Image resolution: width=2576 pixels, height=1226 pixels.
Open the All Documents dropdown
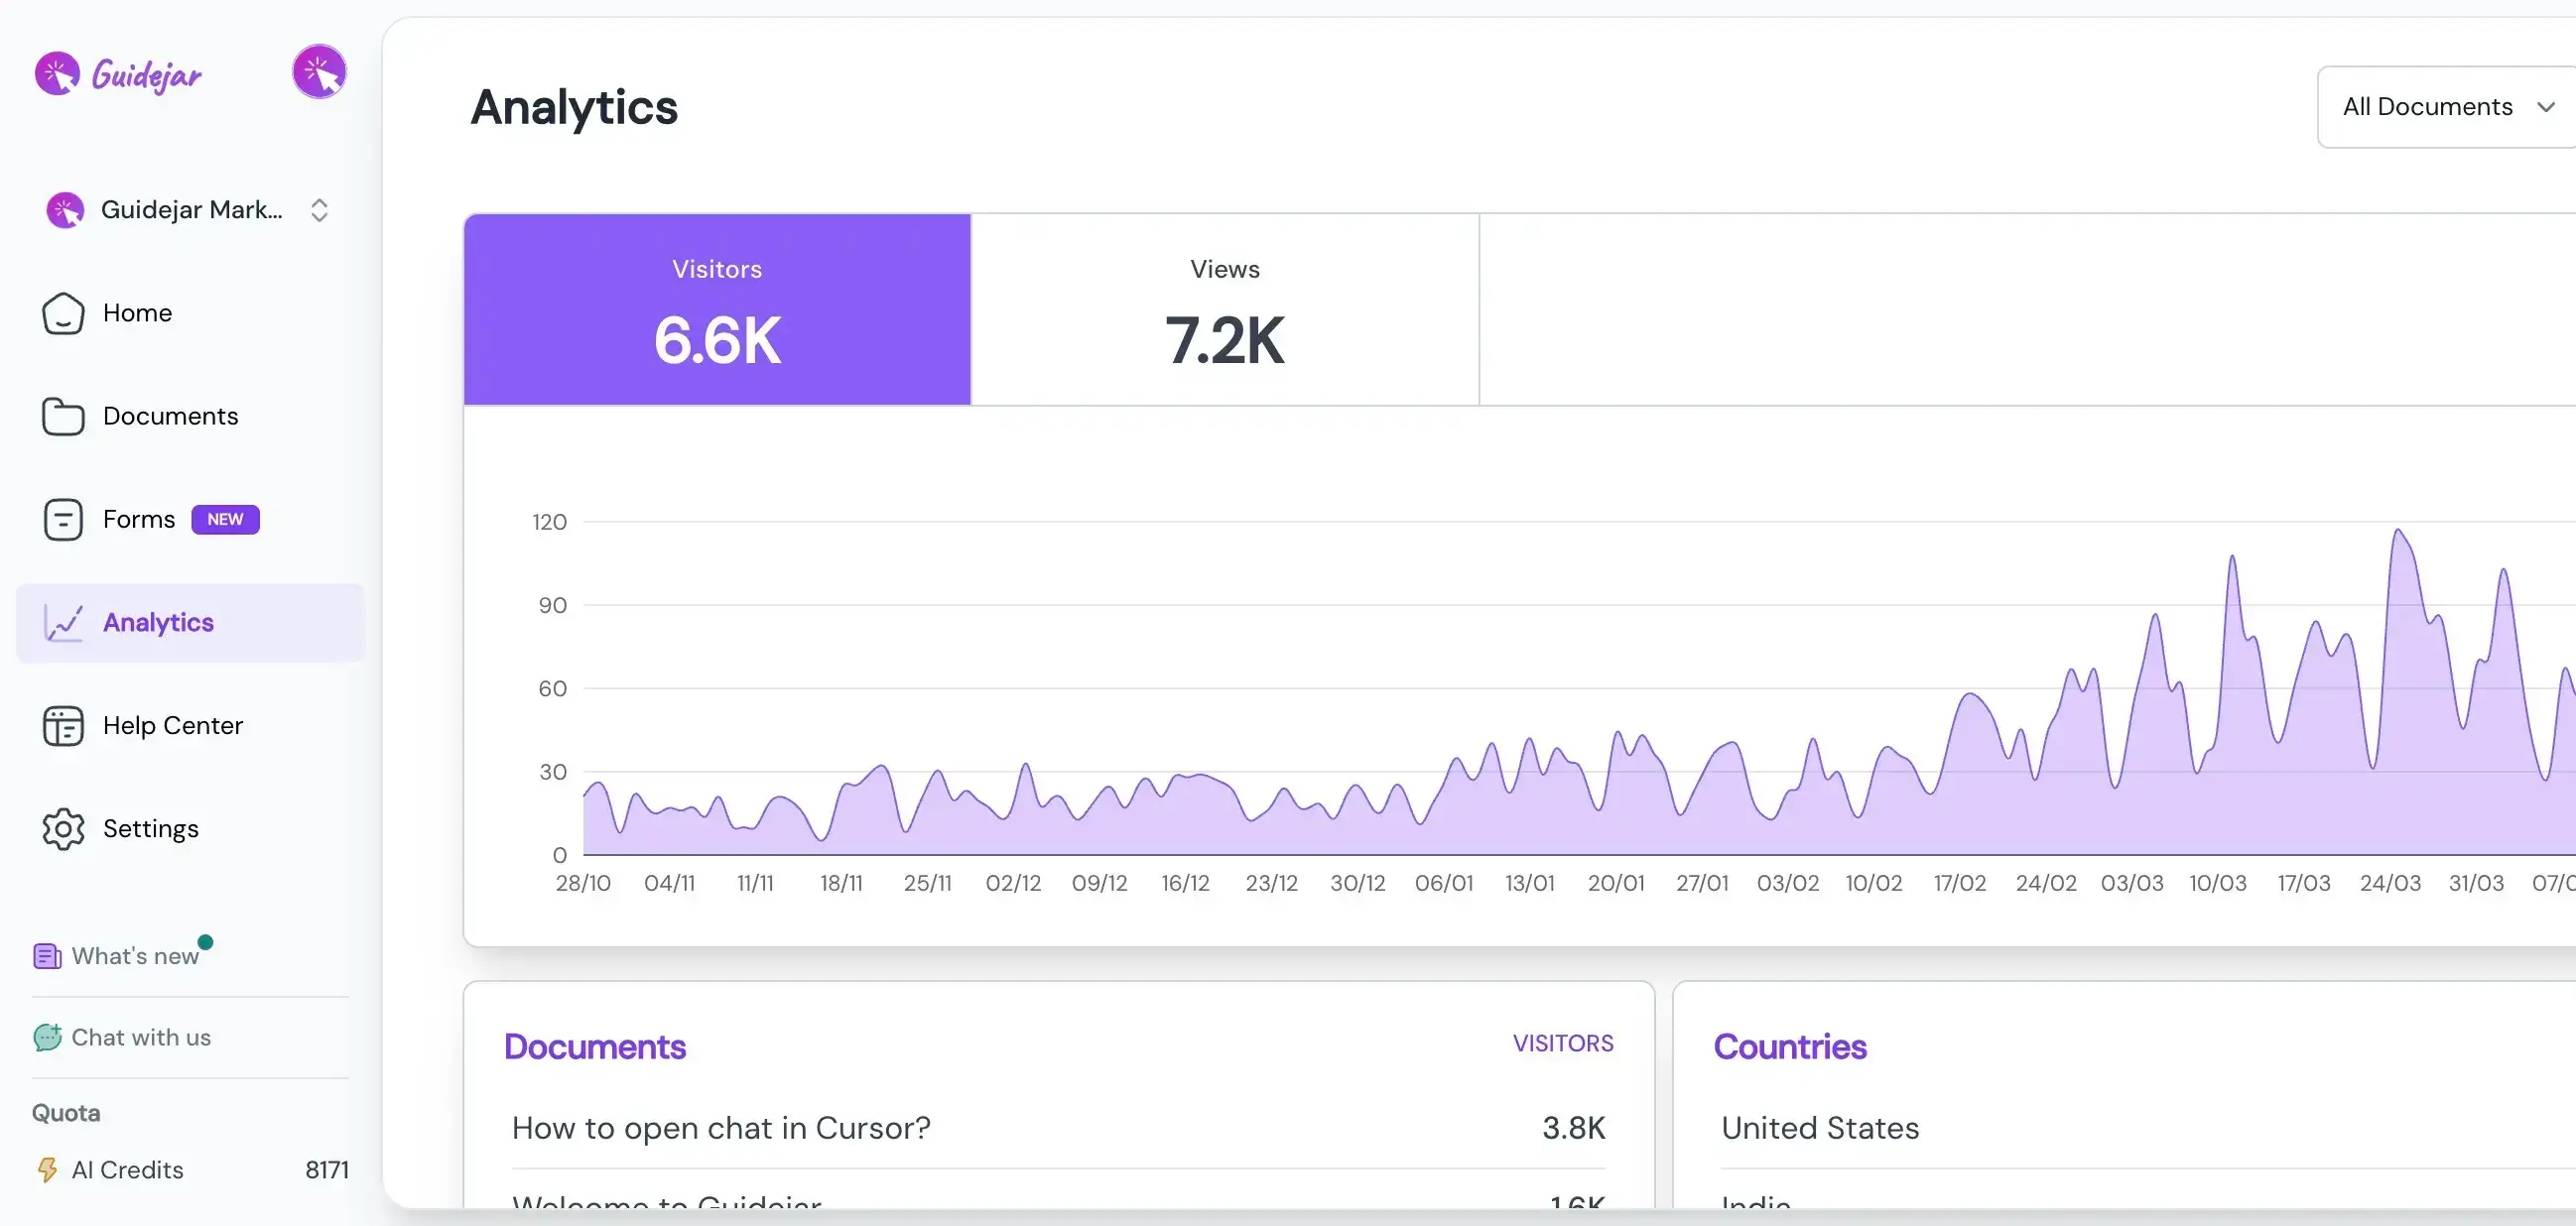point(2444,106)
